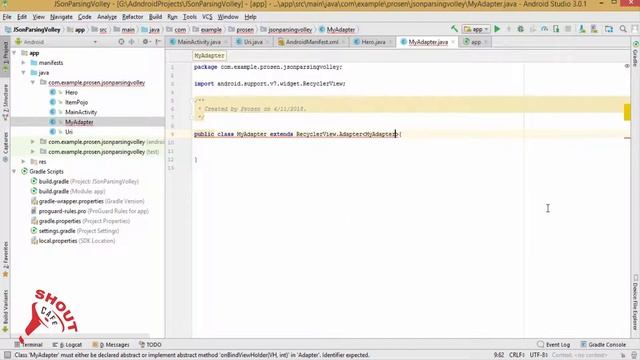The height and width of the screenshot is (360, 640).
Task: Click Scroll from Source target icon
Action: (x=121, y=42)
